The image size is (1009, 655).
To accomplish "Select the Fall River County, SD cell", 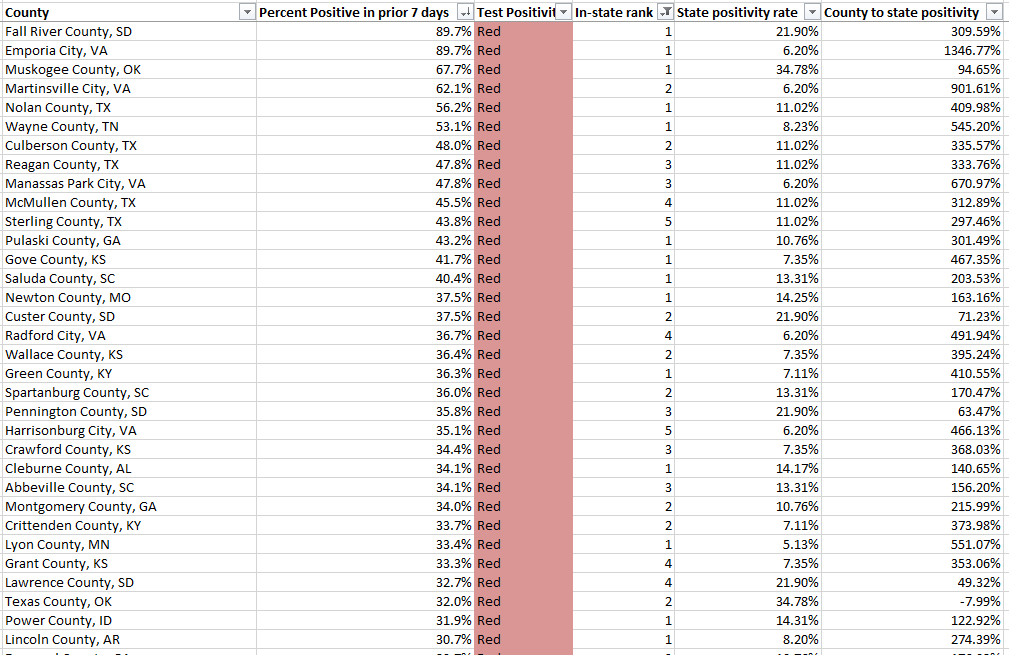I will click(x=129, y=32).
